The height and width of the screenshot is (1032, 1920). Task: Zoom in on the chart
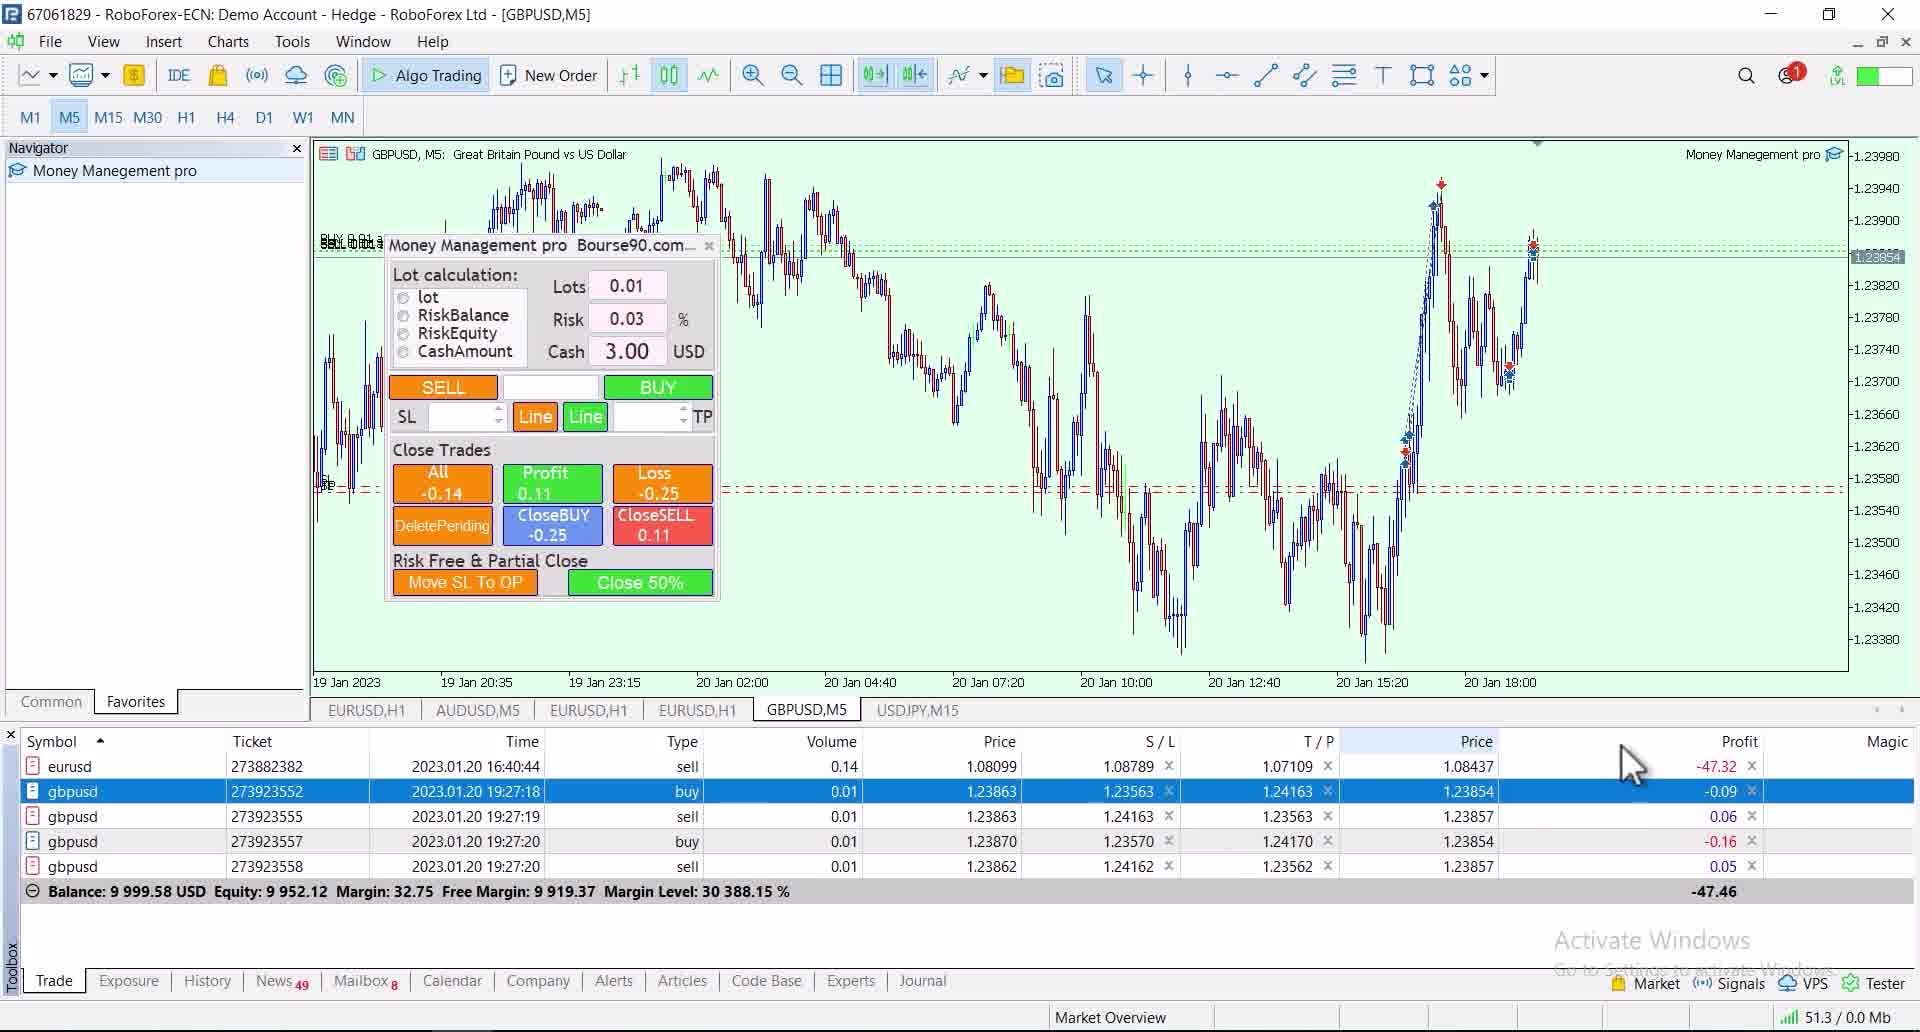(x=753, y=75)
